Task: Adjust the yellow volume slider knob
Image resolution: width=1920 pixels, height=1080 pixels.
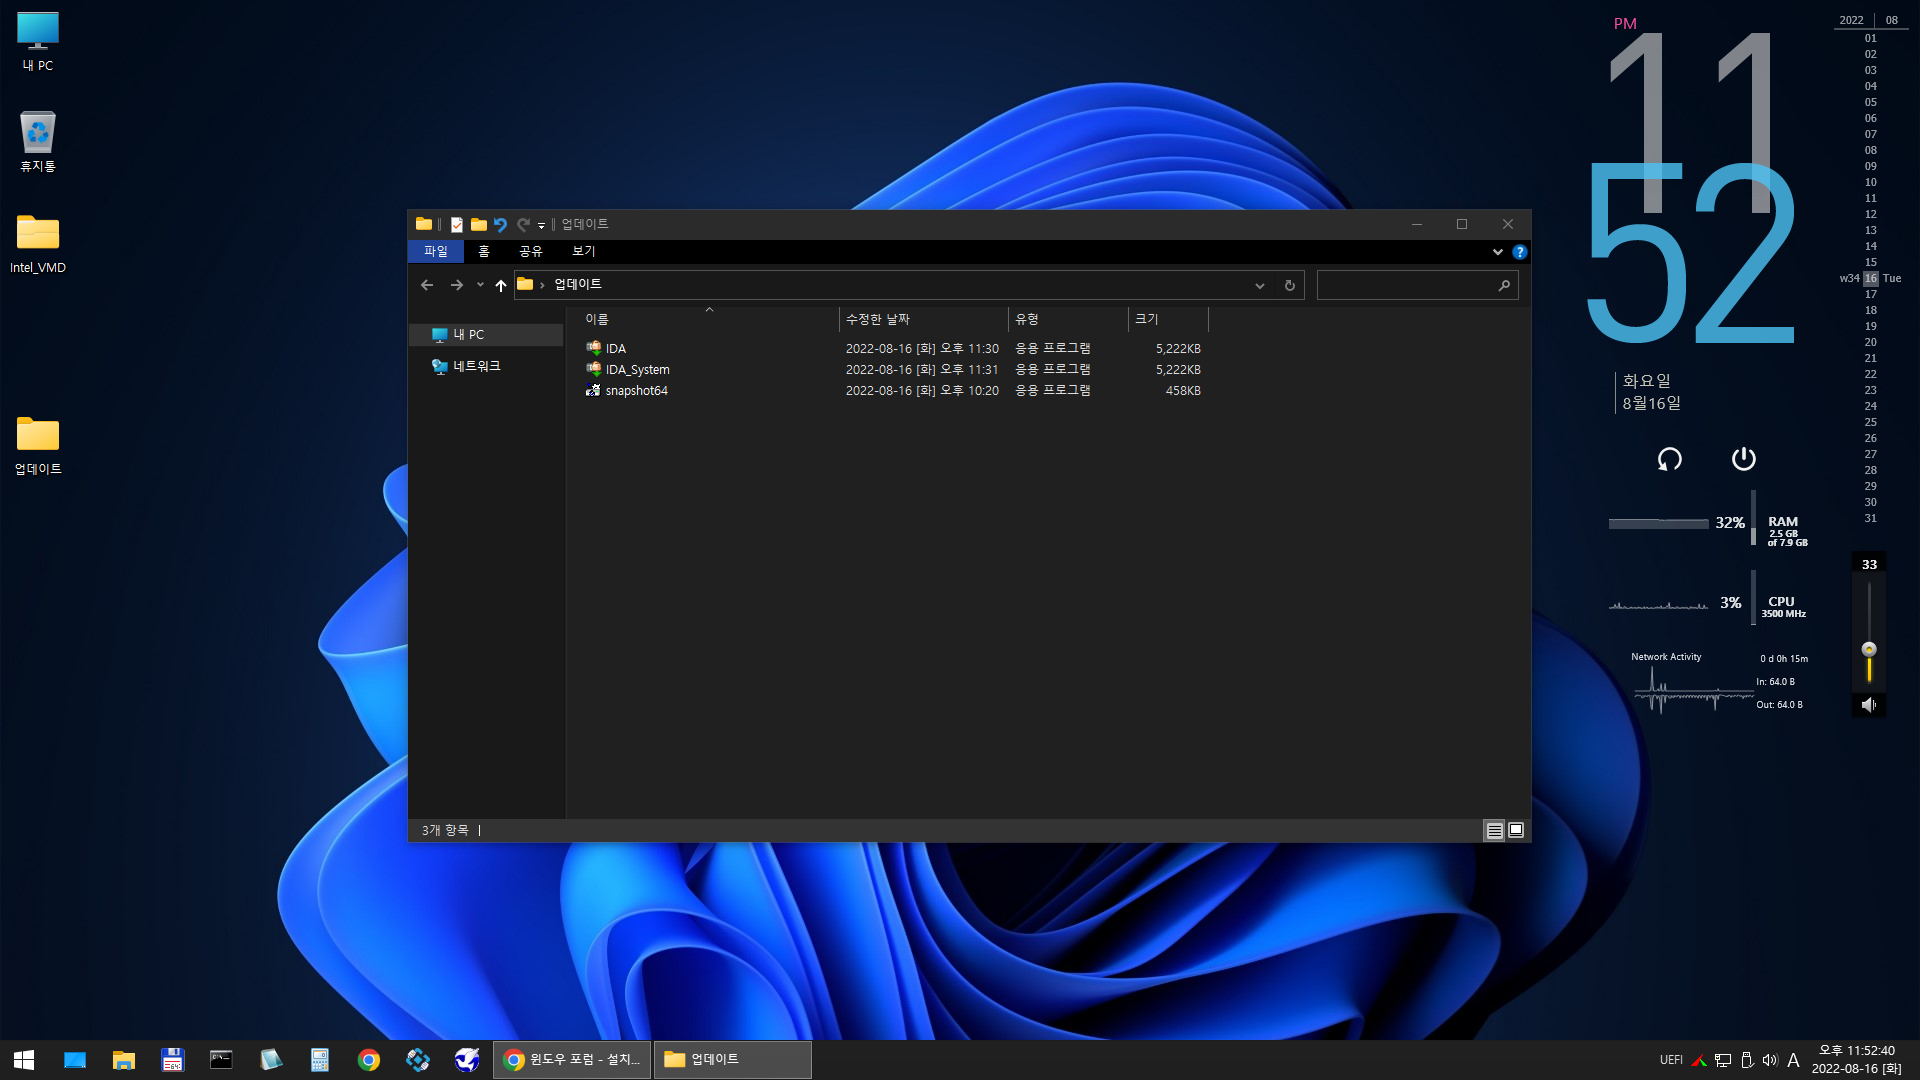Action: click(x=1868, y=650)
